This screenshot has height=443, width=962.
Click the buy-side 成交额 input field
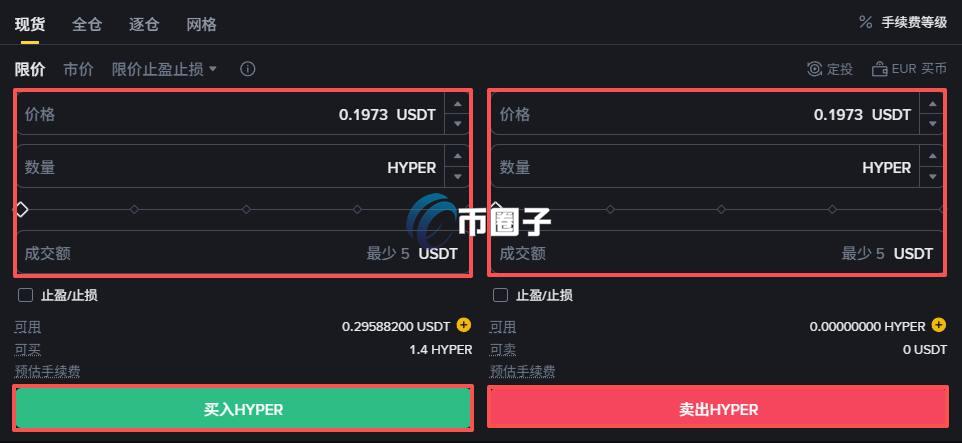coord(242,253)
